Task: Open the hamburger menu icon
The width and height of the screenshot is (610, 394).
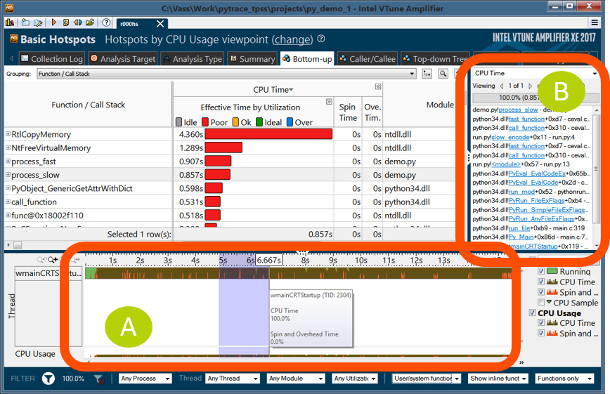Action: pos(594,23)
